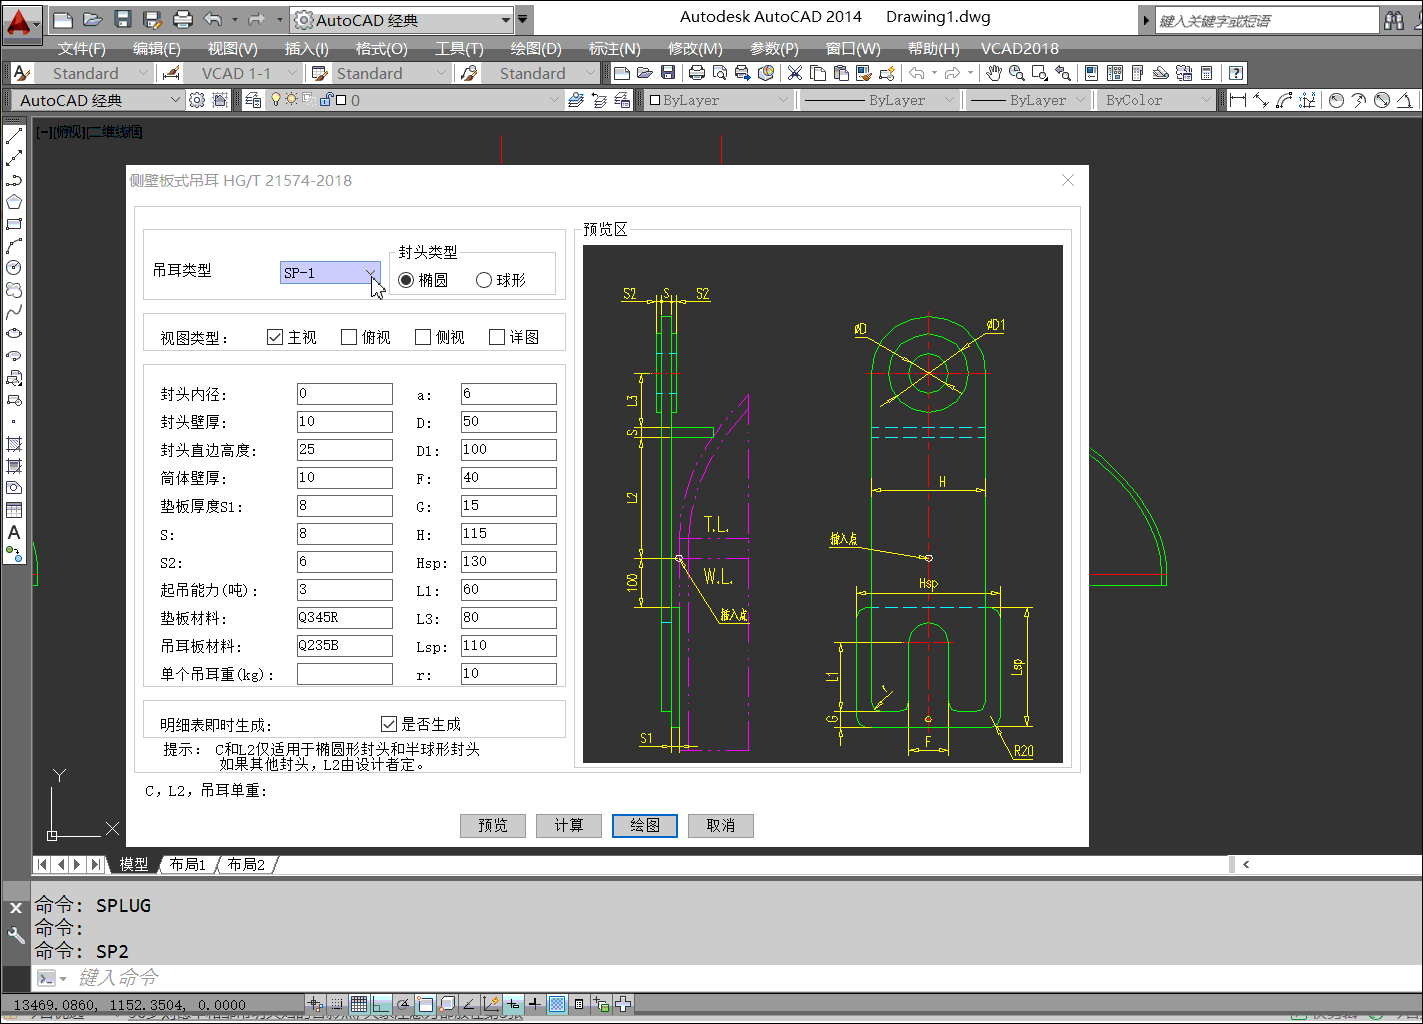Open the 绘图(D) menu
The width and height of the screenshot is (1423, 1024).
(x=536, y=48)
